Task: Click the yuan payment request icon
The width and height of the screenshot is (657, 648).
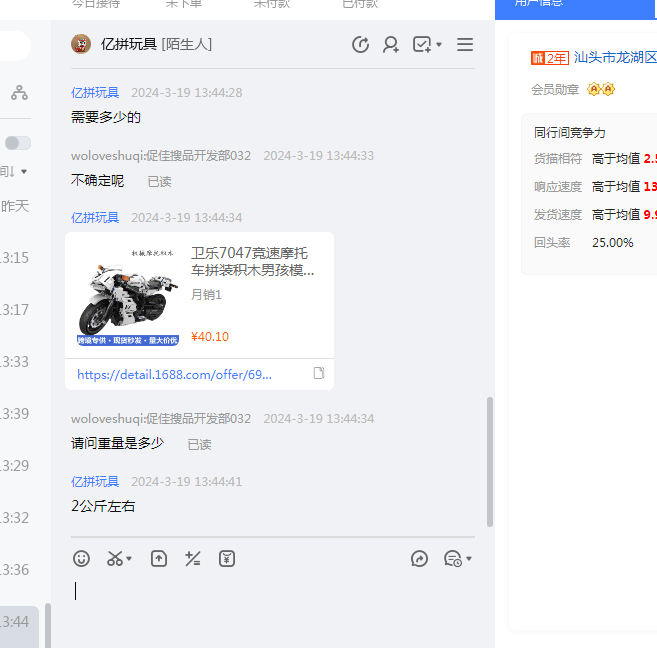Action: click(227, 558)
